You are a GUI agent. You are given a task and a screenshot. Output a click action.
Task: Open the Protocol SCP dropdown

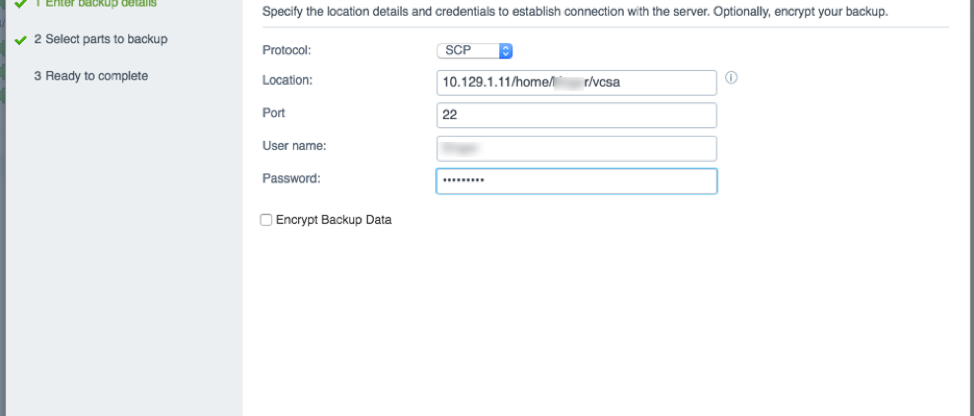pyautogui.click(x=475, y=51)
